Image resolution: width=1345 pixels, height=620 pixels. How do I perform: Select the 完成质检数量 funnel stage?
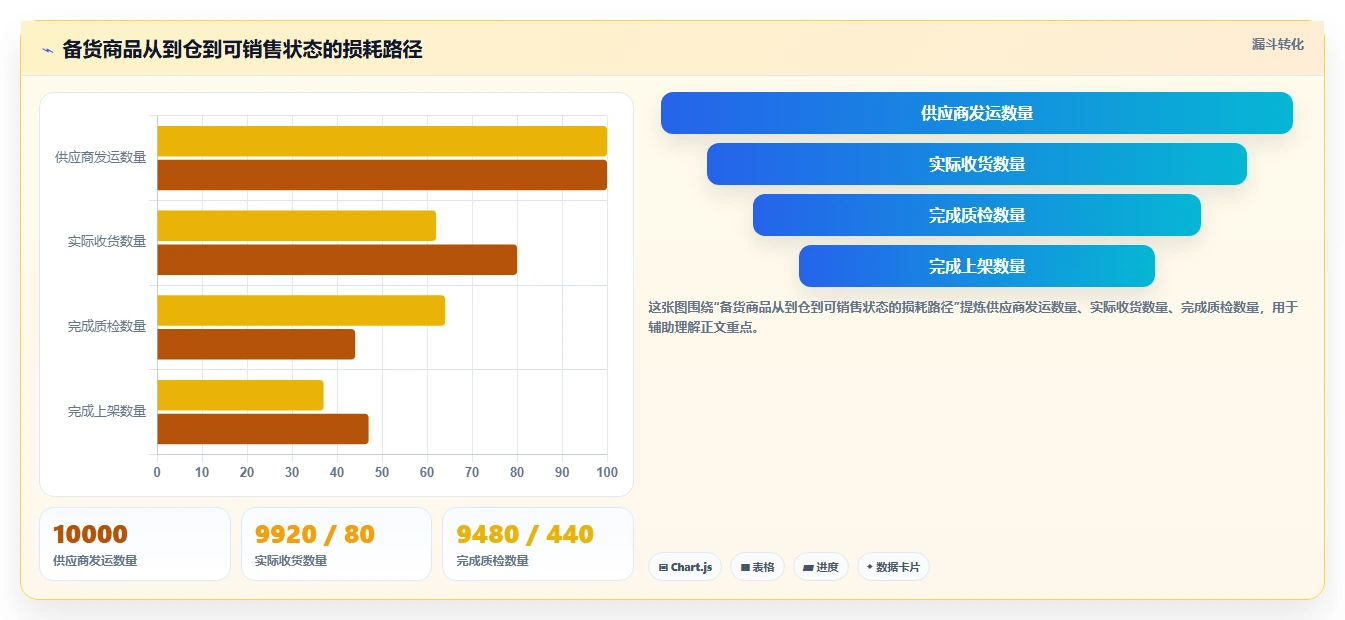click(976, 215)
